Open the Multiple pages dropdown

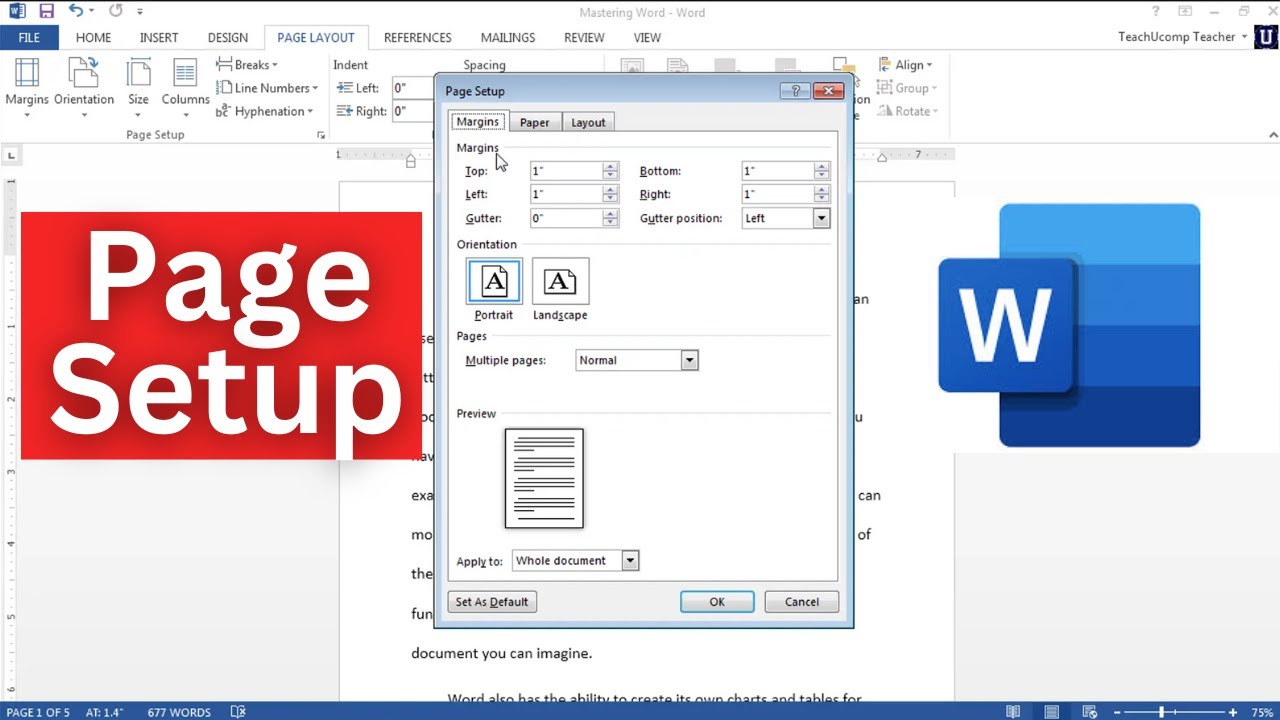pos(637,360)
